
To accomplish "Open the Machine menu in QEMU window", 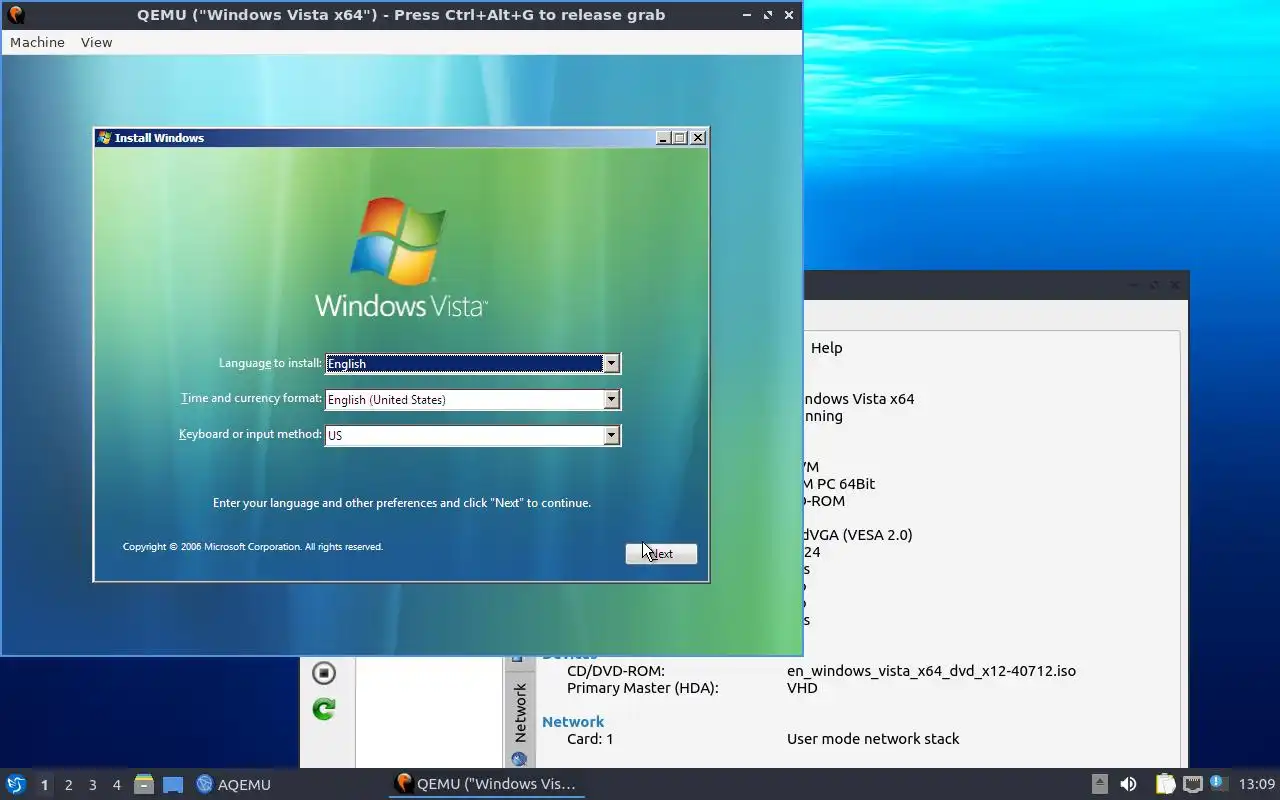I will (37, 42).
